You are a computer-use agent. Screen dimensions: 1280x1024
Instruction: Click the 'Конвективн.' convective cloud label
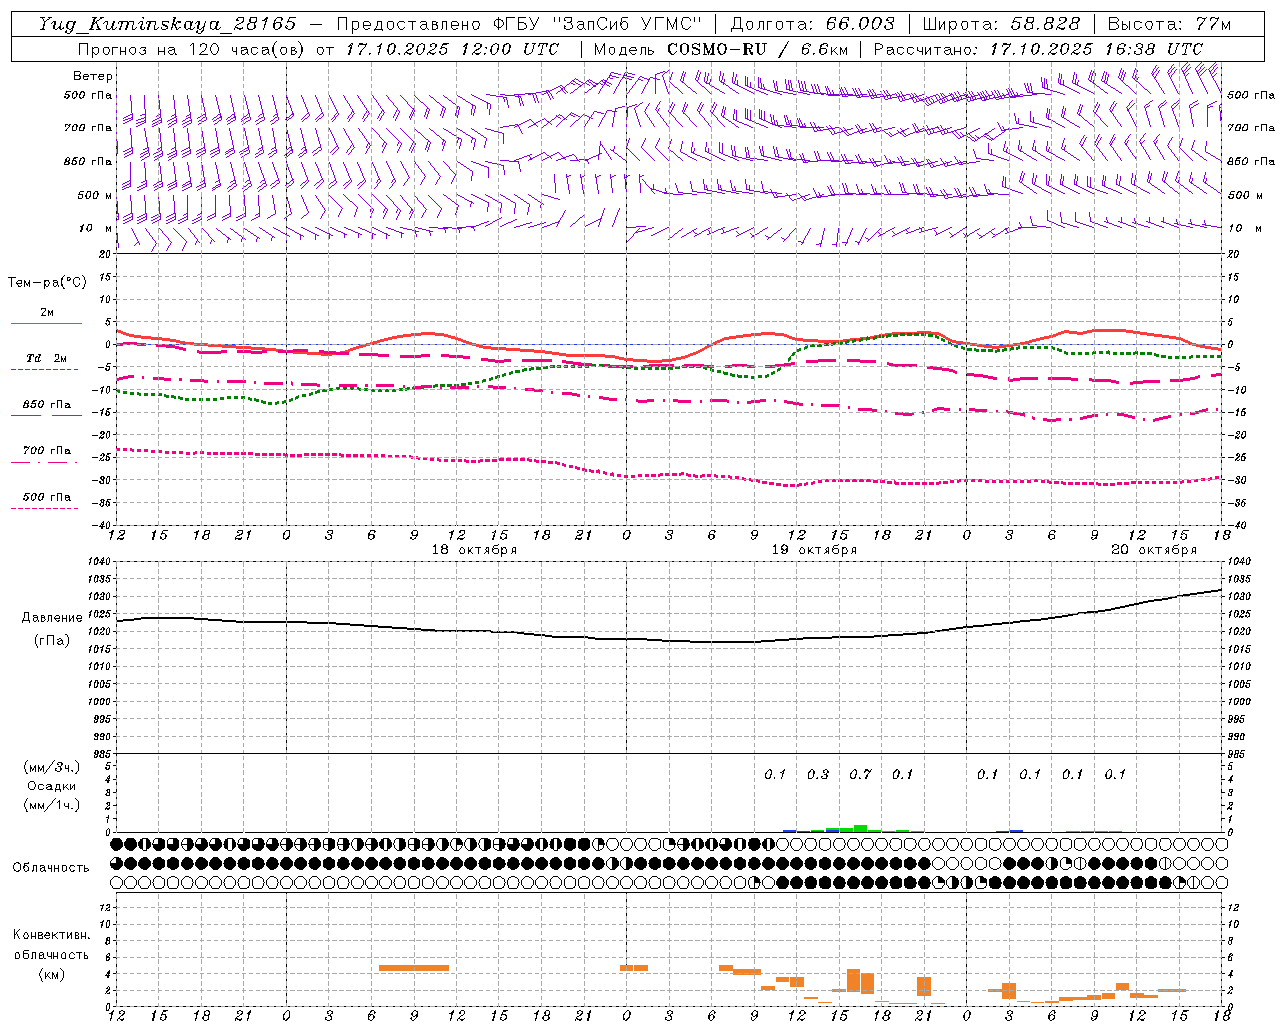pyautogui.click(x=52, y=935)
